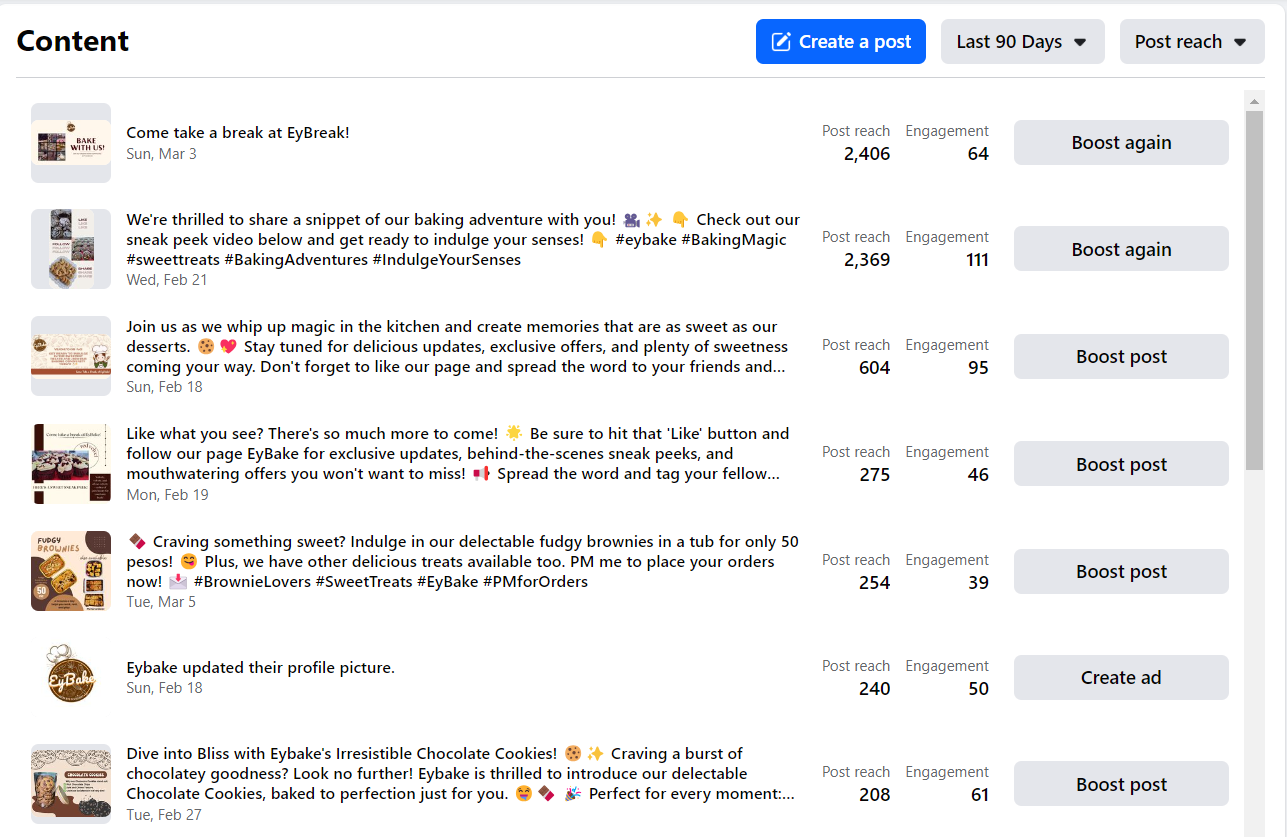Click the content list vertical scrollbar
This screenshot has width=1287, height=837.
[x=1254, y=290]
